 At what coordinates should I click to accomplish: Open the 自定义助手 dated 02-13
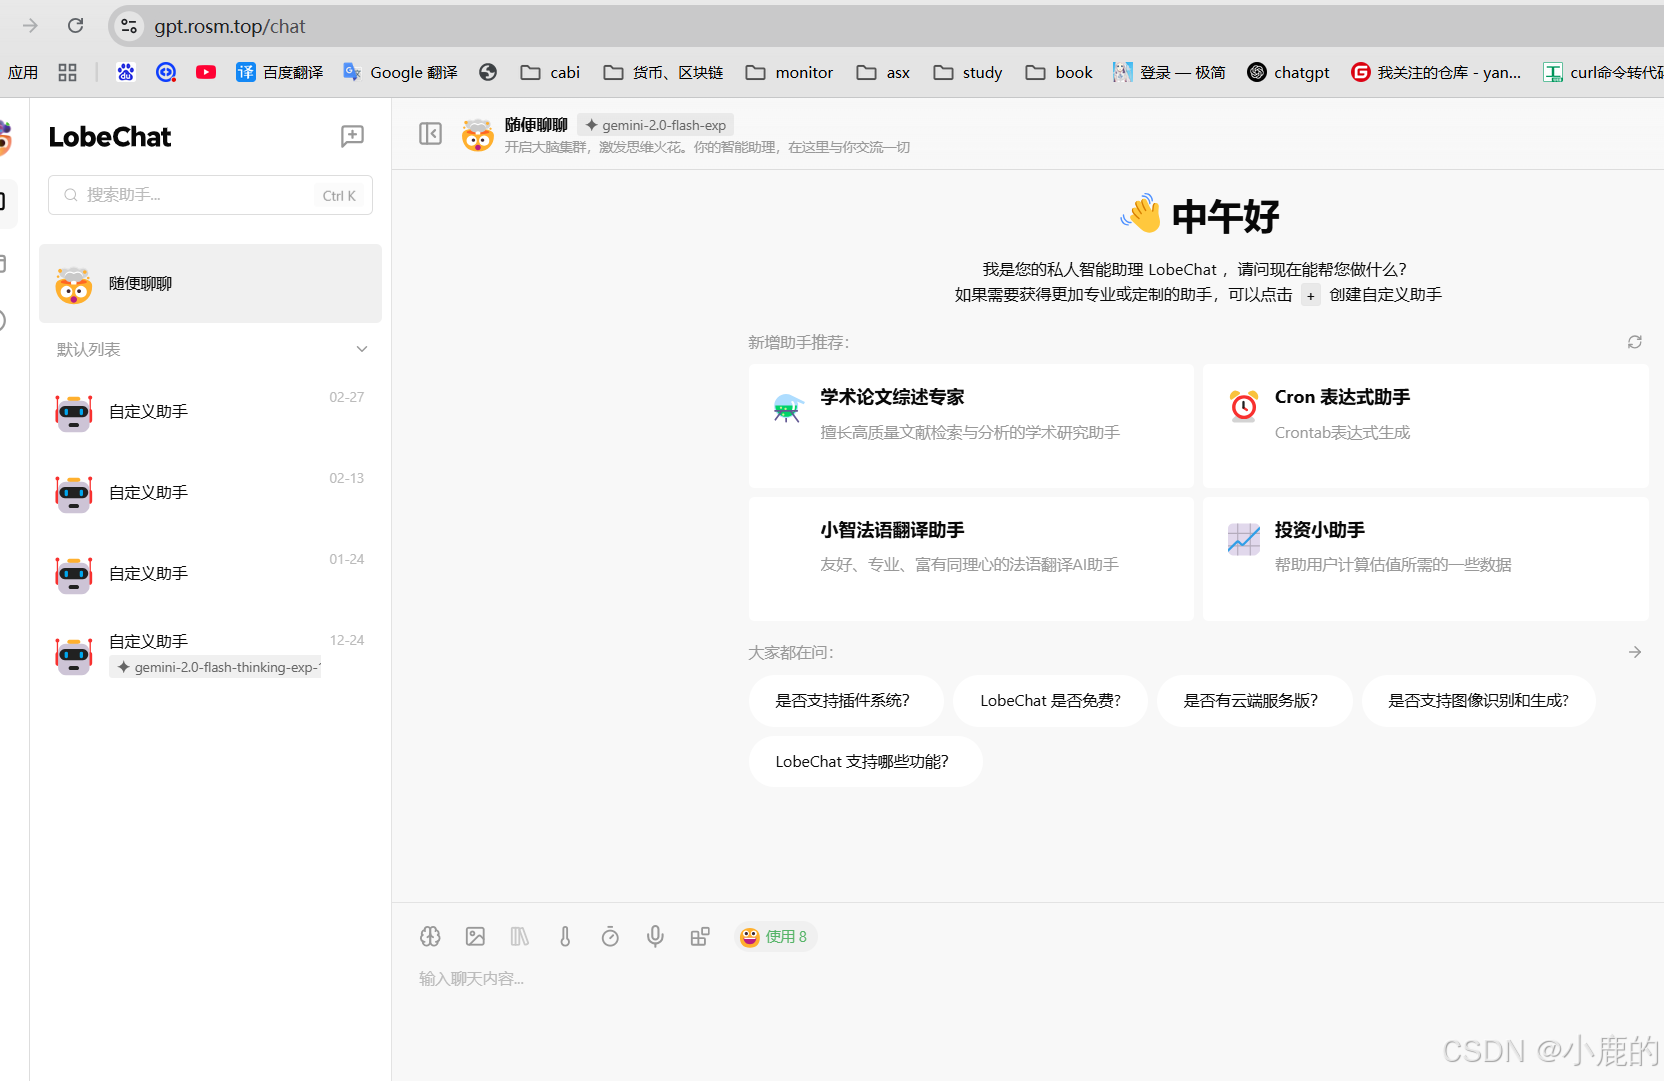(x=210, y=493)
